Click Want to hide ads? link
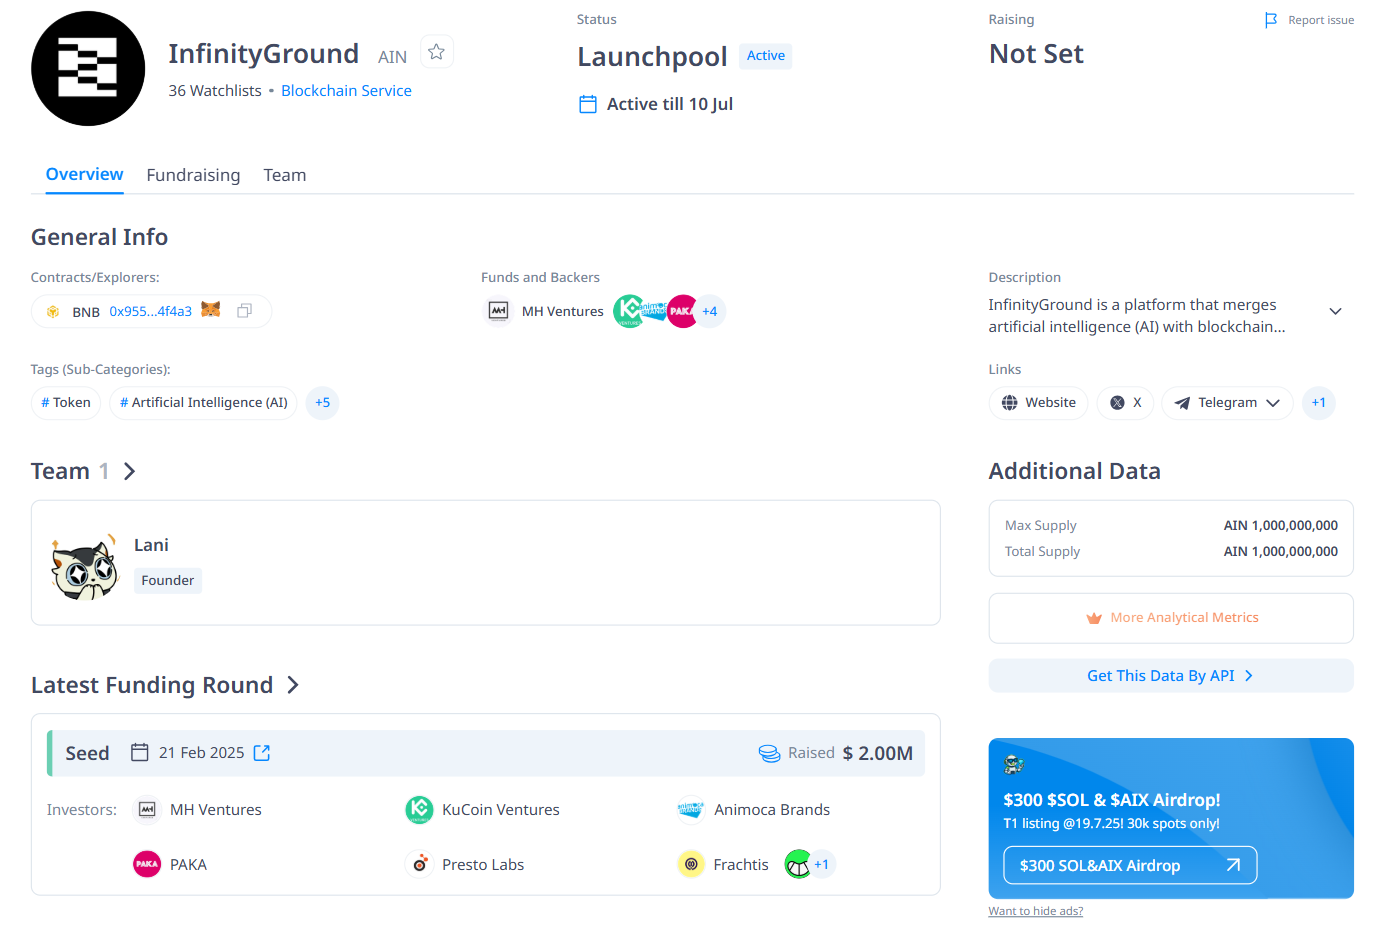 (x=1036, y=911)
